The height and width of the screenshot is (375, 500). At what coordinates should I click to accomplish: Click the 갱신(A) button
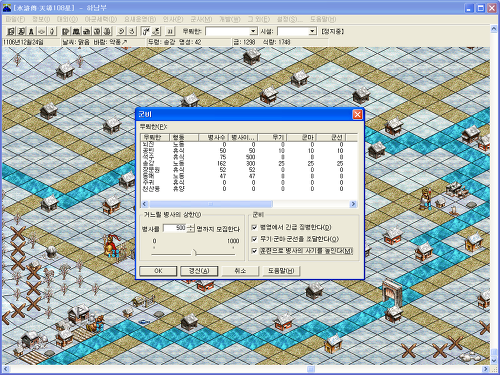coord(199,271)
